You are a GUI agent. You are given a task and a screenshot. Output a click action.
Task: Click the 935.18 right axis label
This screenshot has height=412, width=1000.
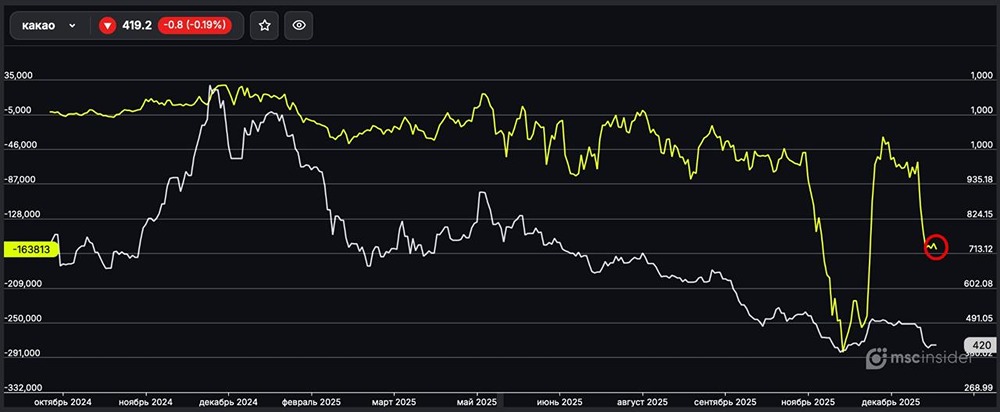[x=981, y=180]
